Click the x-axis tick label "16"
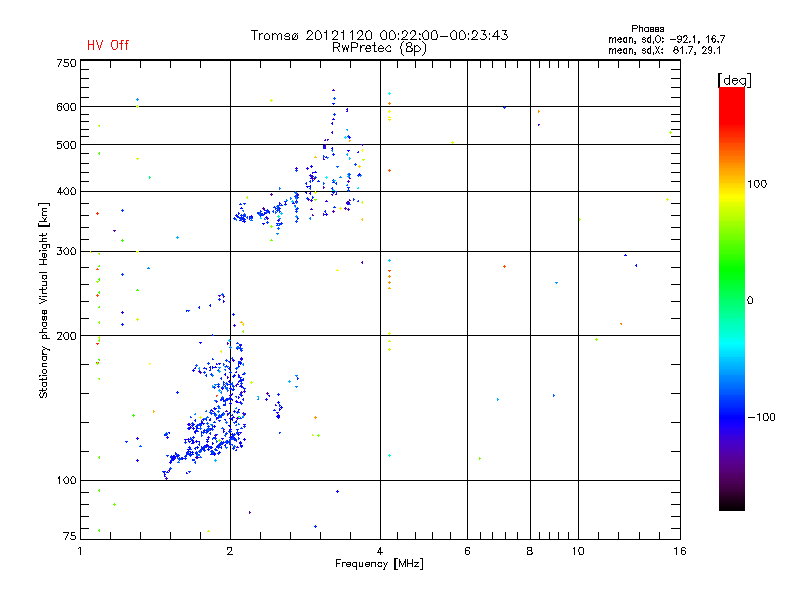Viewport: 800px width, 600px height. [x=680, y=551]
